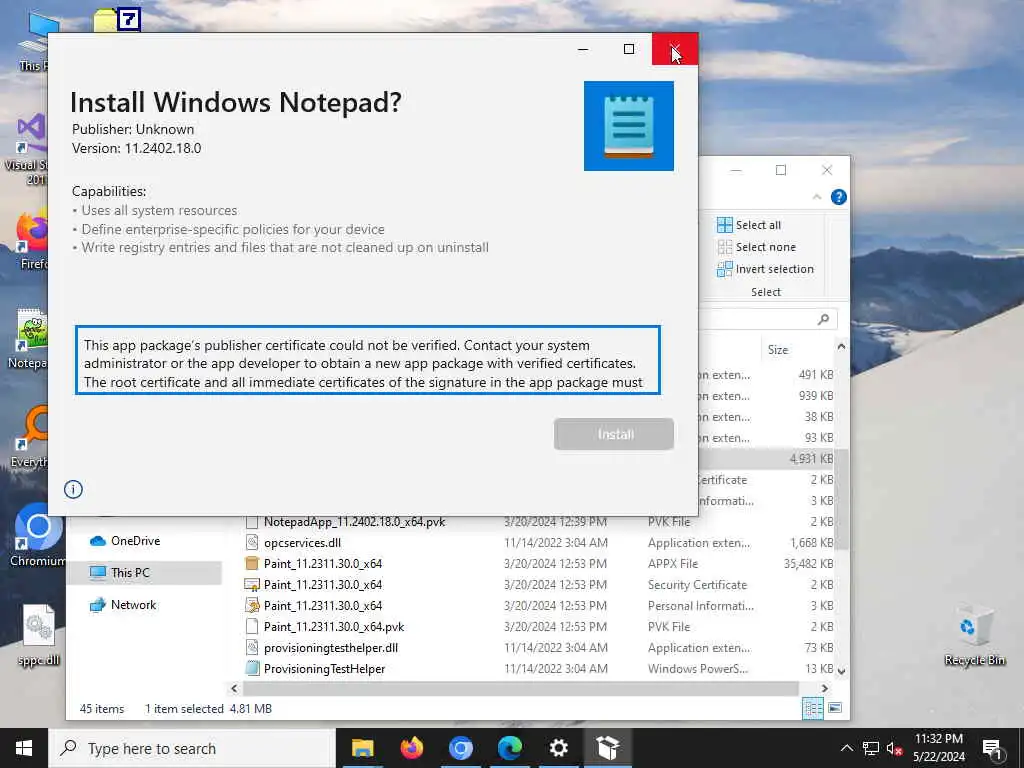The width and height of the screenshot is (1024, 768).
Task: Open File Explorer help question mark icon
Action: 839,197
